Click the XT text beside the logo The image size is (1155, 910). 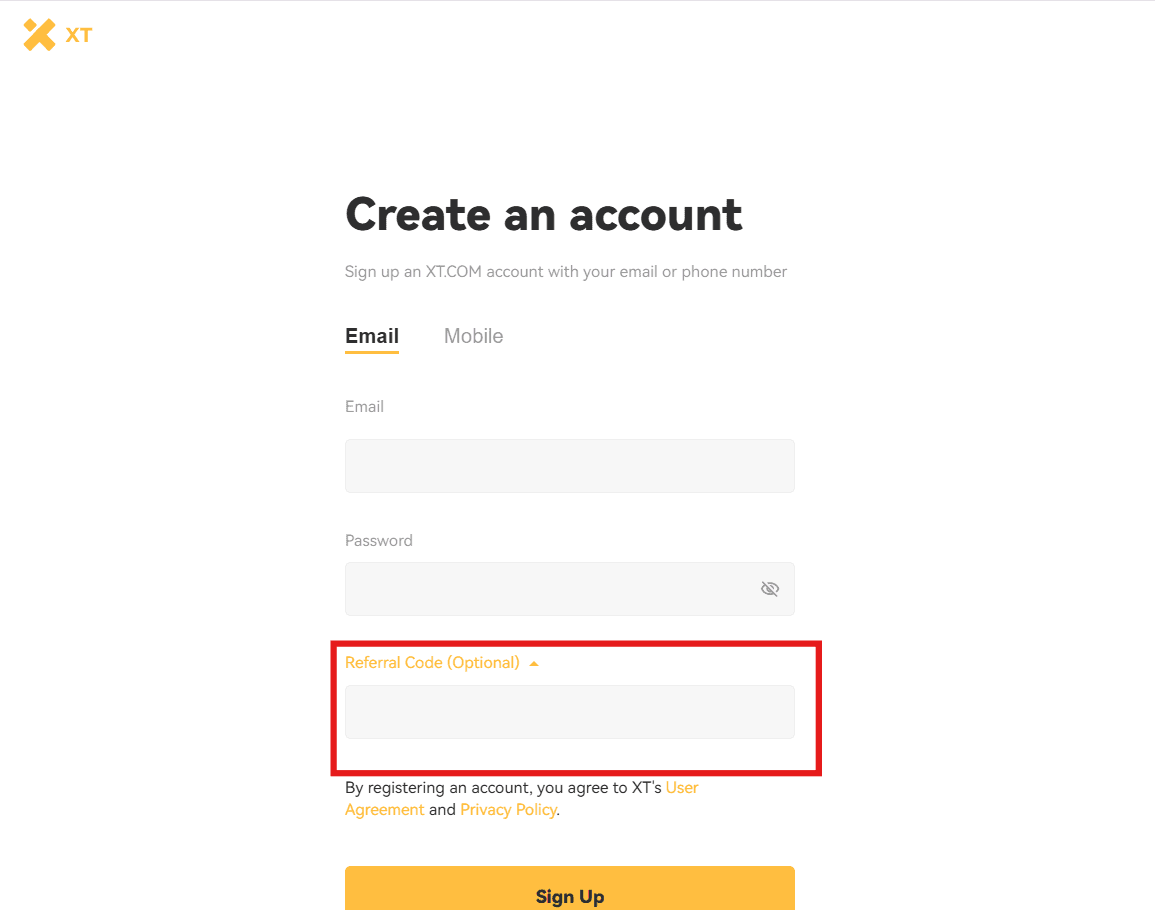coord(79,35)
